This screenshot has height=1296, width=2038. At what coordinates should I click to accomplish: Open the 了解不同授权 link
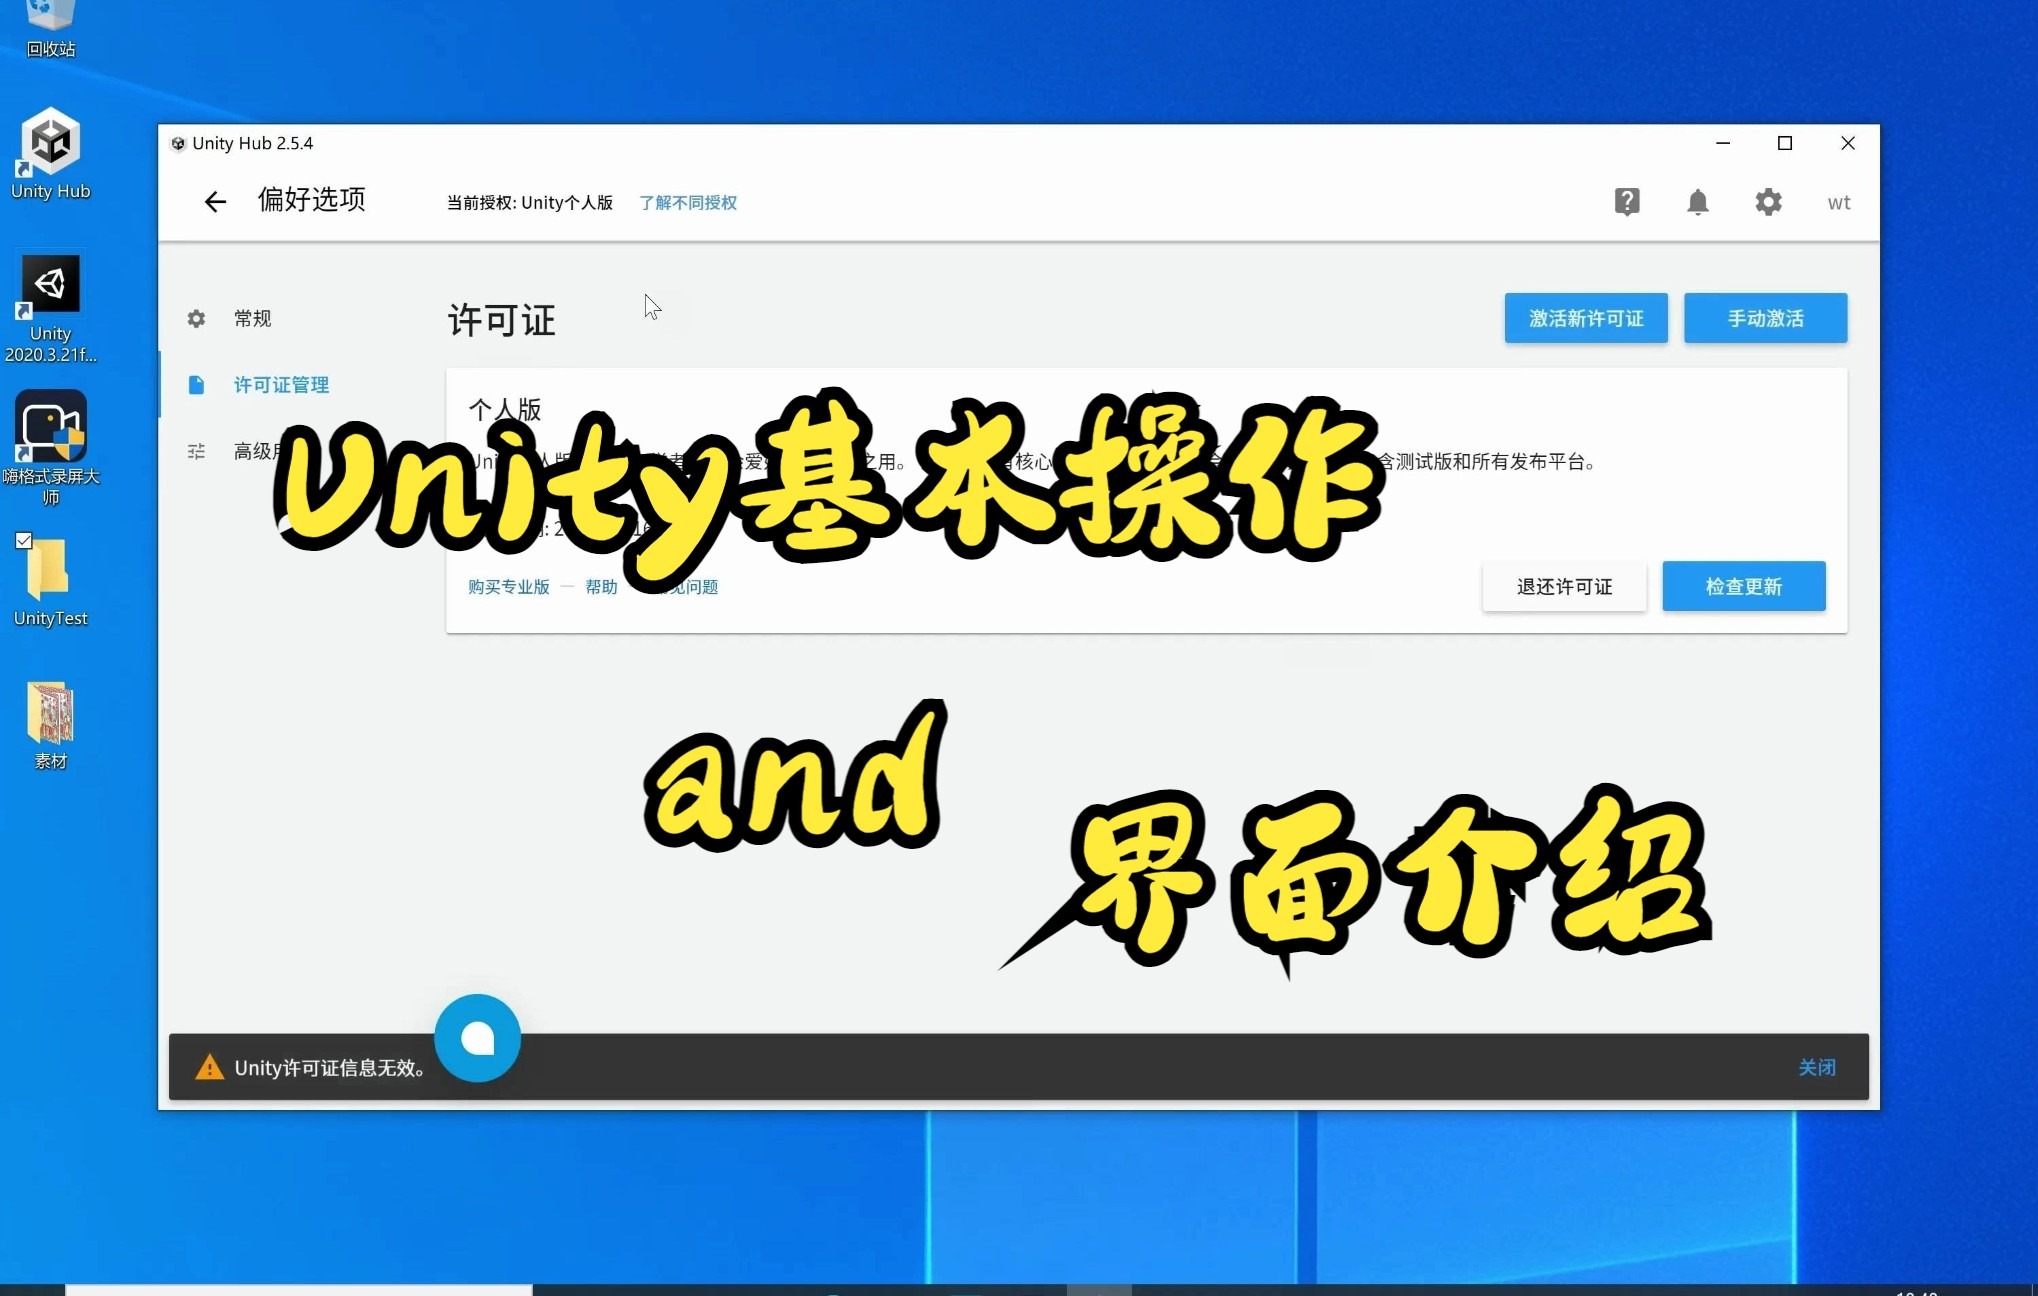688,202
